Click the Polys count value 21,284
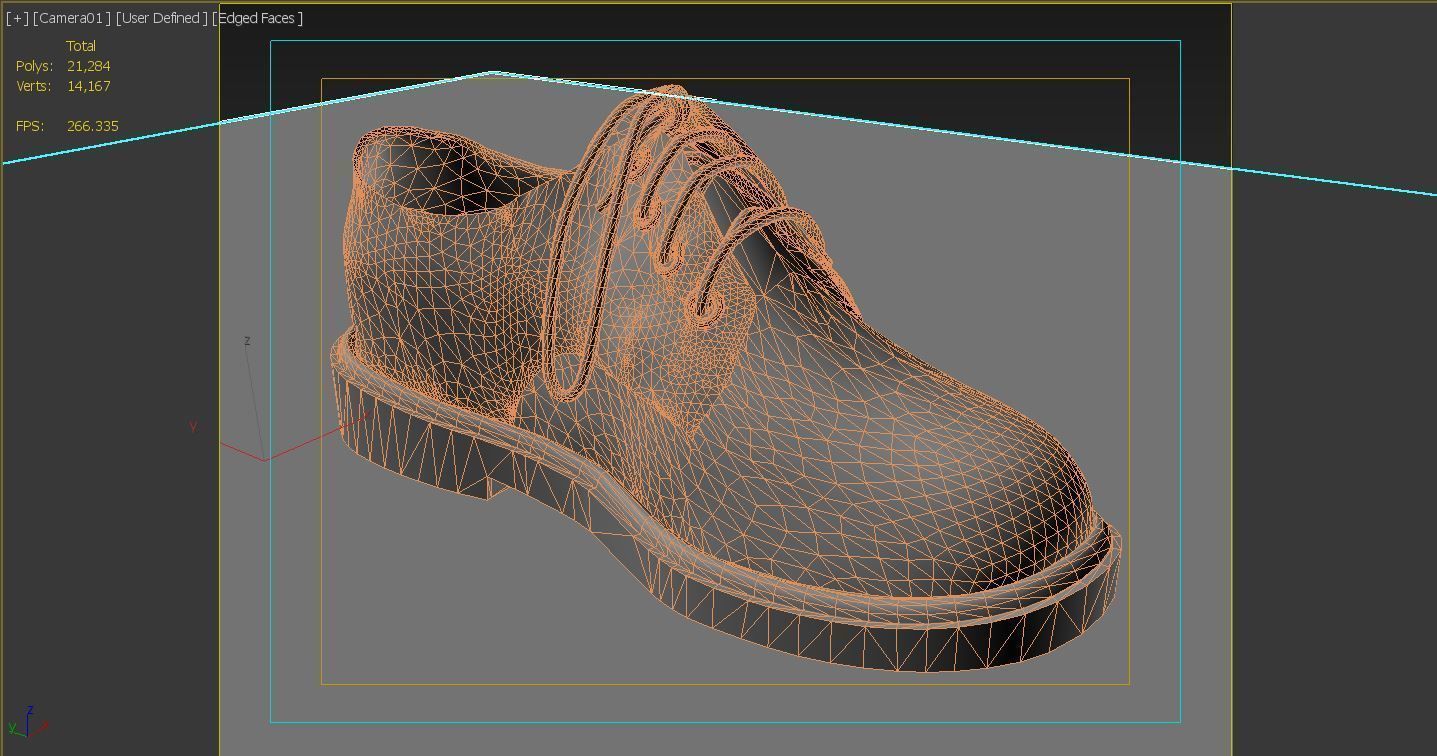1437x756 pixels. [87, 65]
